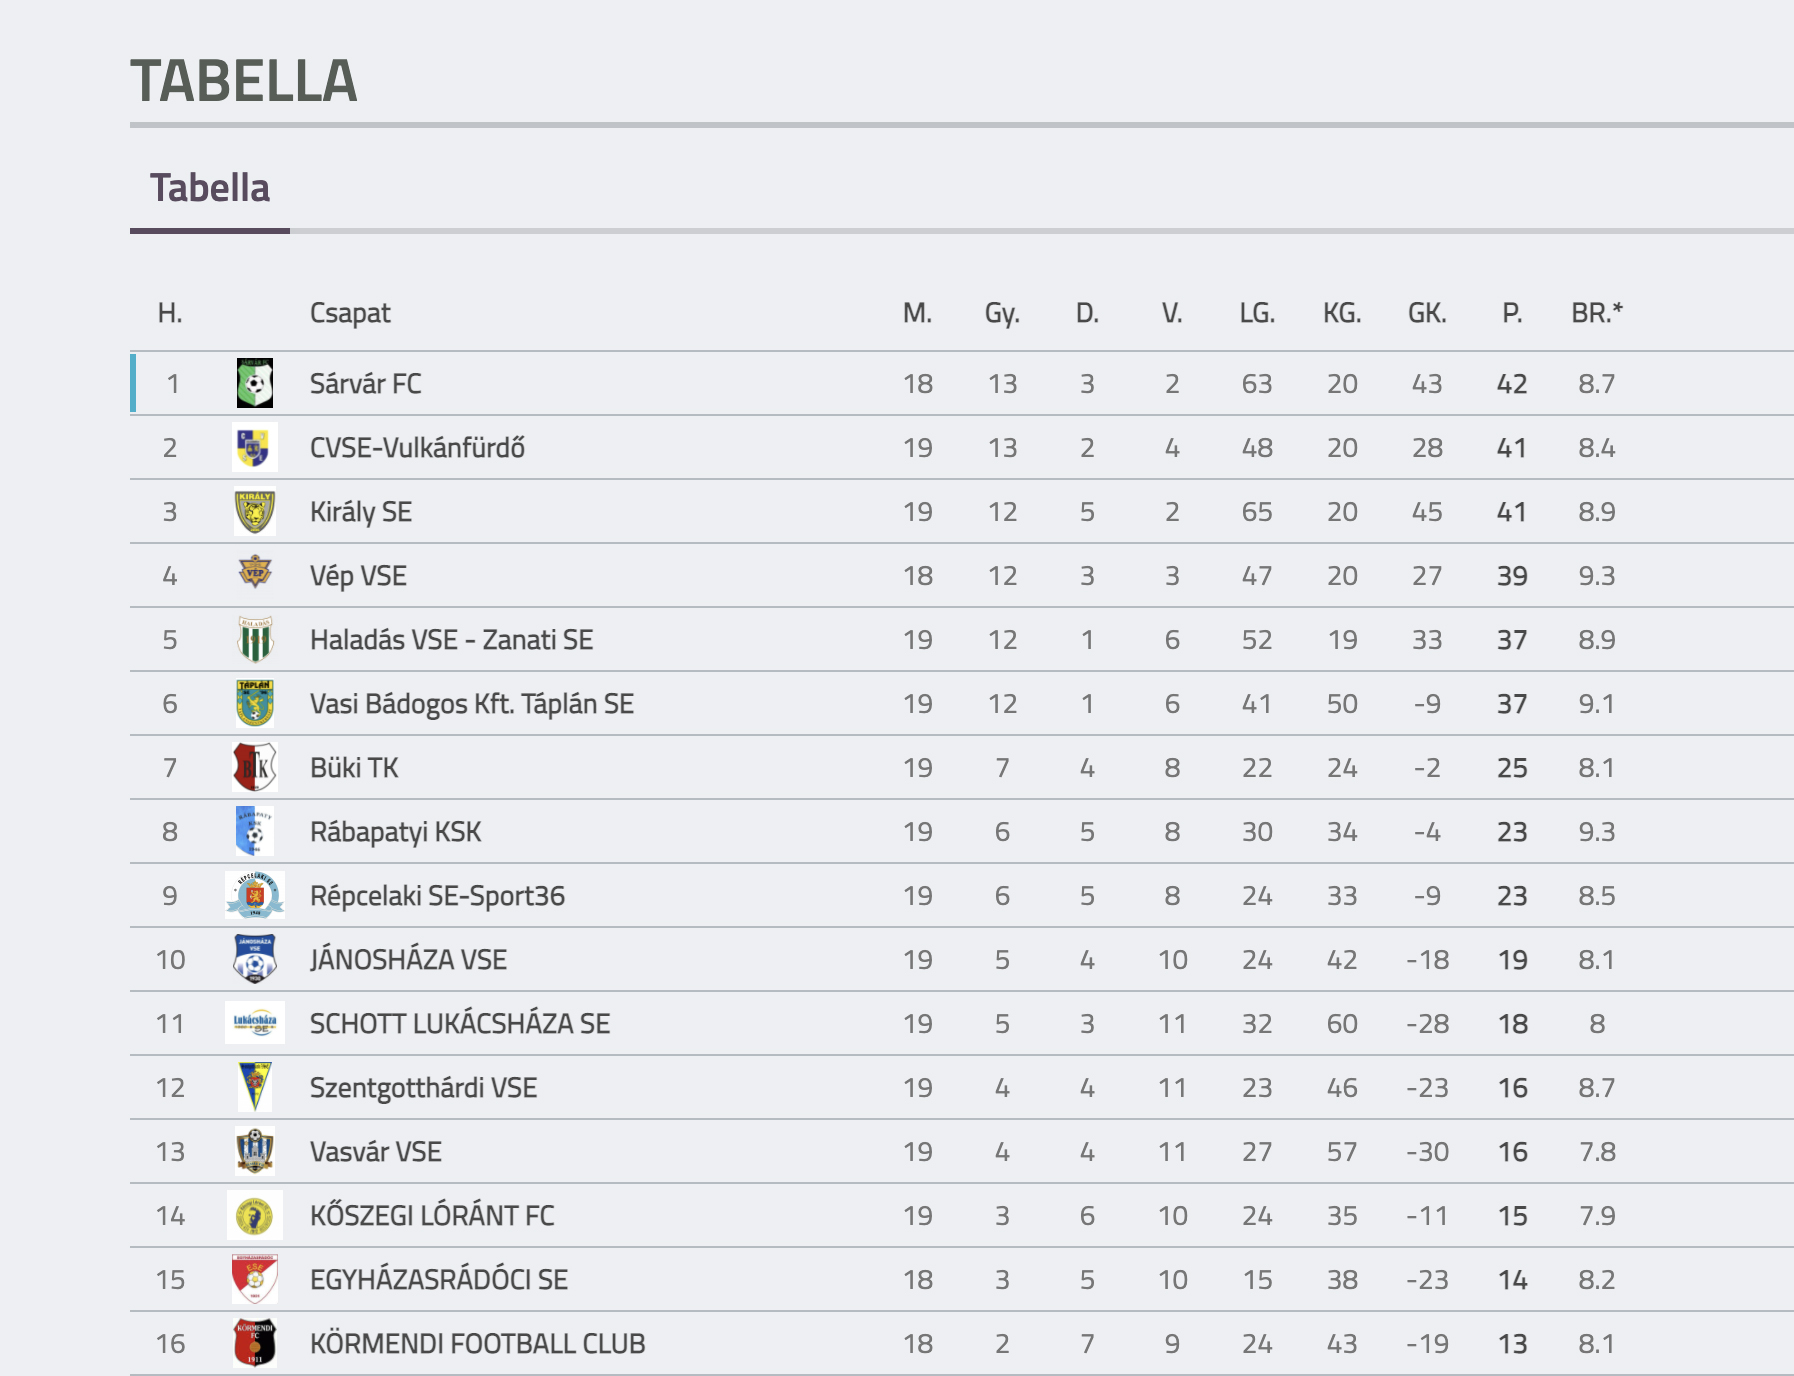Click the KŐSZEGI LÓRÁNT FC team name
Viewport: 1794px width, 1376px height.
click(x=432, y=1216)
